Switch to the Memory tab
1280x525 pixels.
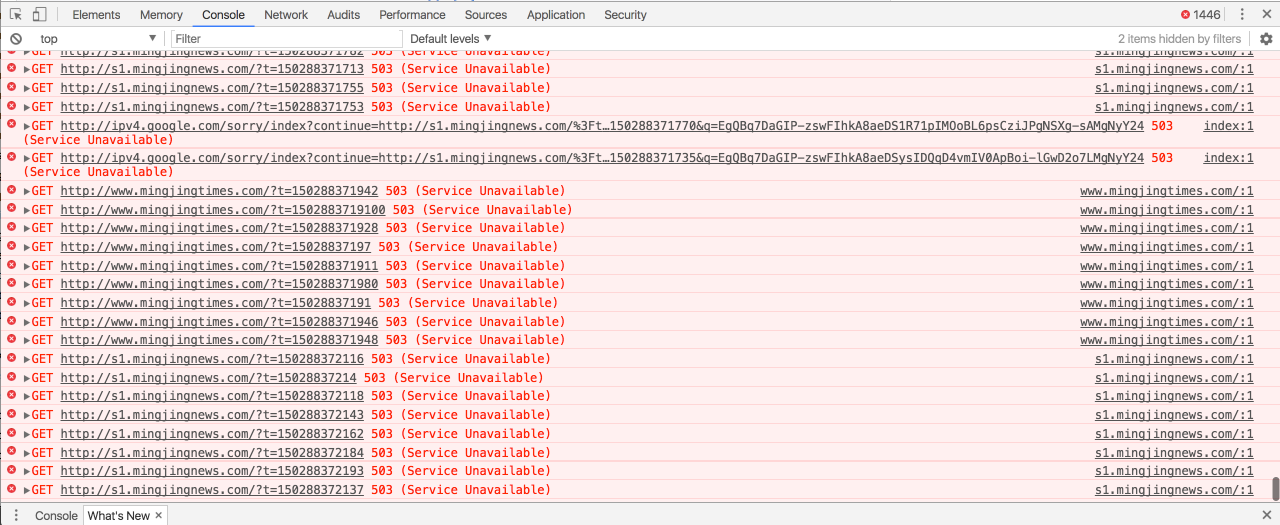click(x=161, y=15)
